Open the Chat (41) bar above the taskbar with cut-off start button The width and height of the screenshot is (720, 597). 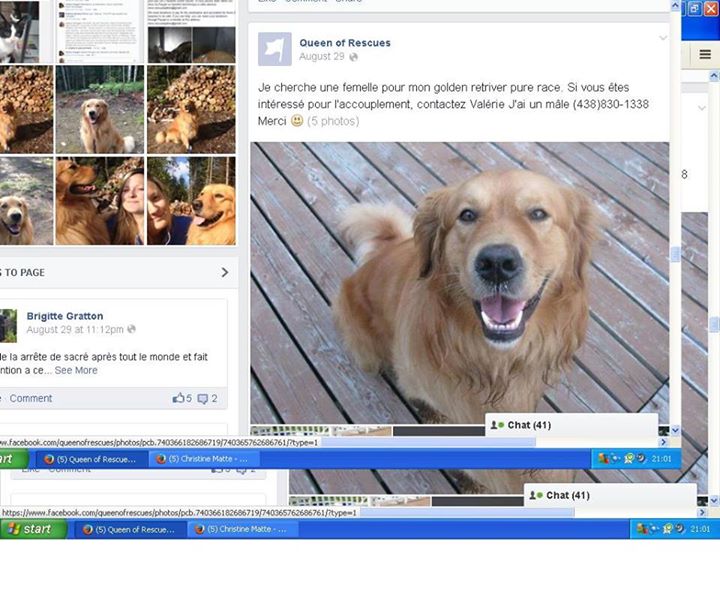[572, 425]
